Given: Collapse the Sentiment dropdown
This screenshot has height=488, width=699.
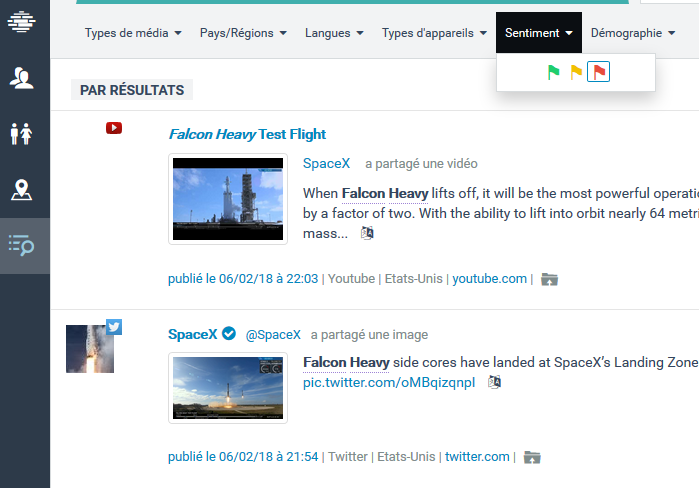Looking at the screenshot, I should 539,33.
